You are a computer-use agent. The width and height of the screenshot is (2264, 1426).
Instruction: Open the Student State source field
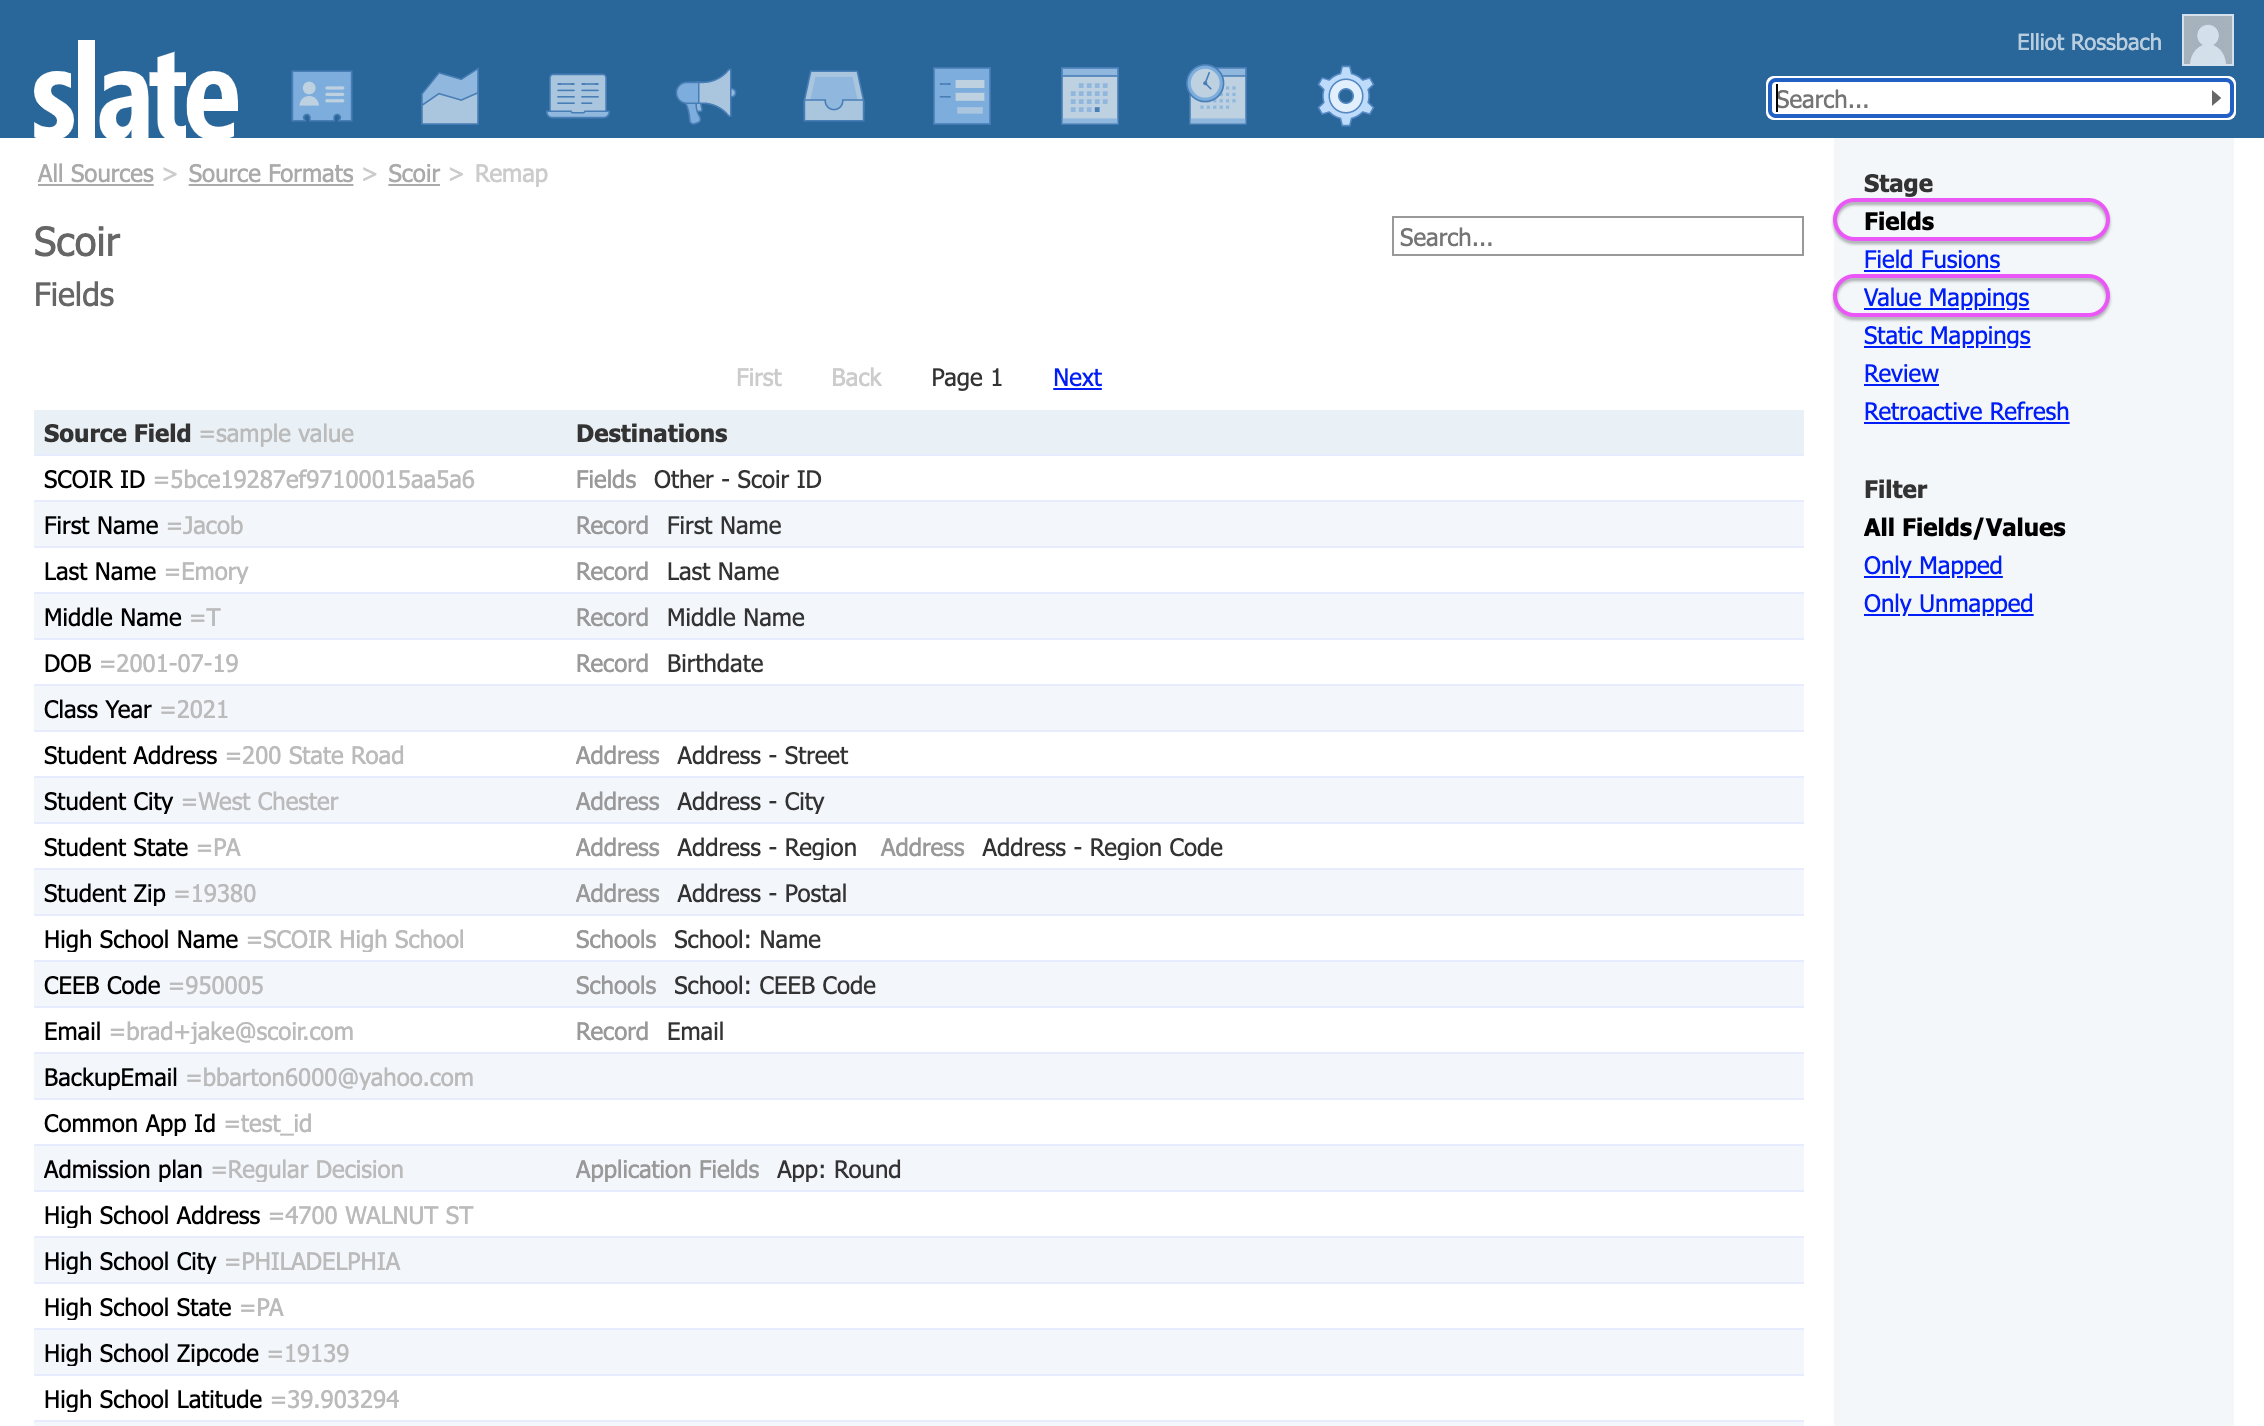[x=116, y=847]
